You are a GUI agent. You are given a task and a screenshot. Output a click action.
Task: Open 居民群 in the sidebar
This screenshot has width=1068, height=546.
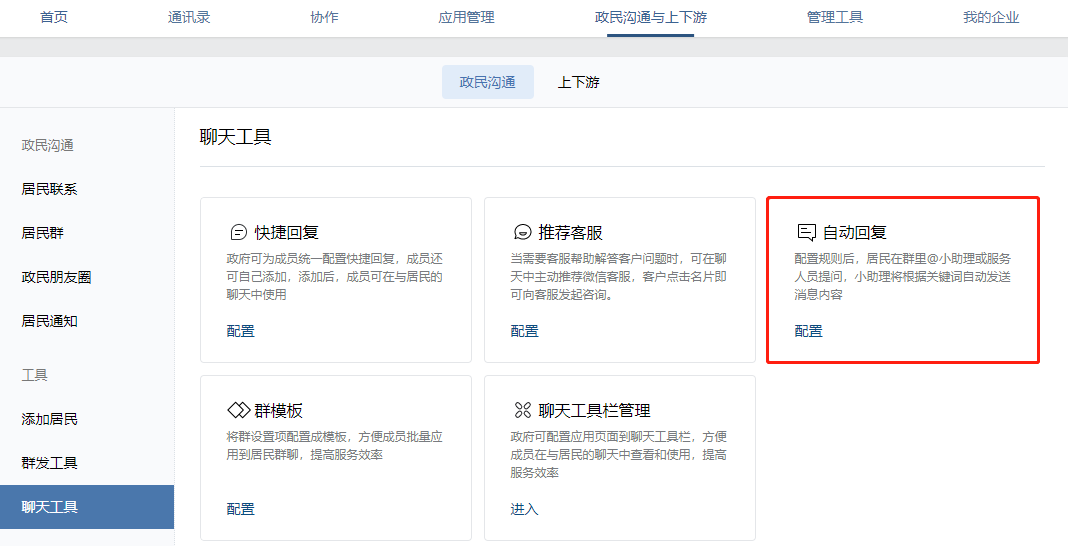tap(43, 234)
